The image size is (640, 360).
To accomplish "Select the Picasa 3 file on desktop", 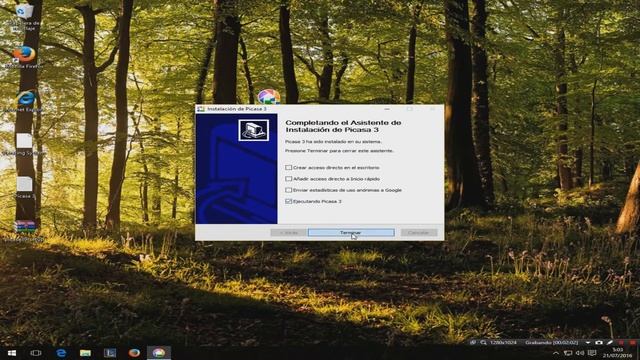I will [24, 184].
